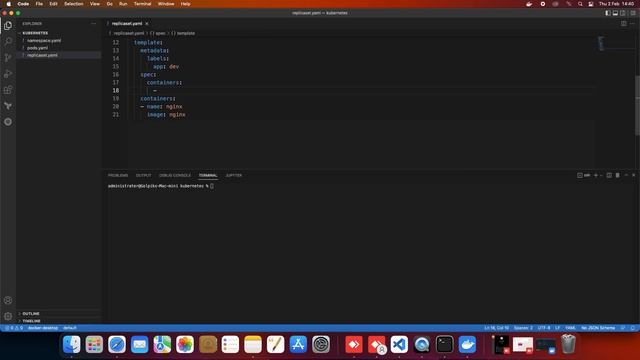
Task: Open the File menu
Action: pos(39,4)
